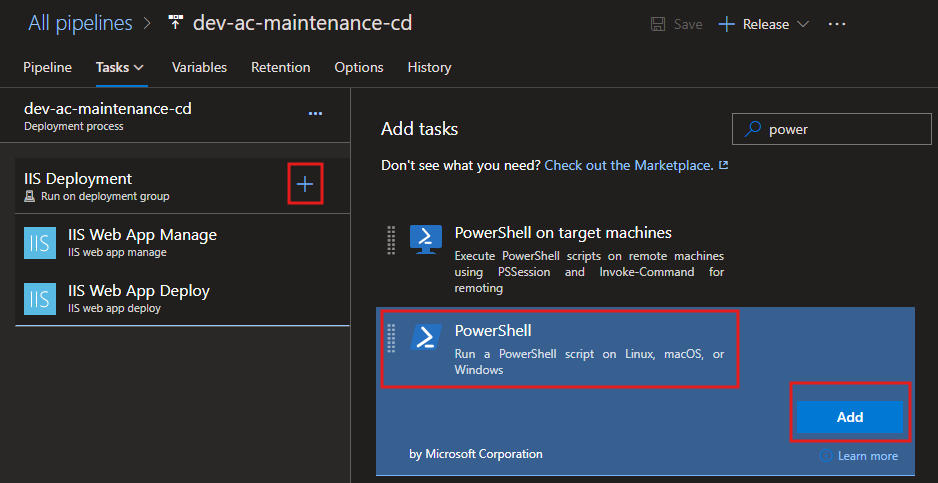The image size is (938, 483).
Task: Select the IIS Web App Manage task
Action: coord(182,242)
